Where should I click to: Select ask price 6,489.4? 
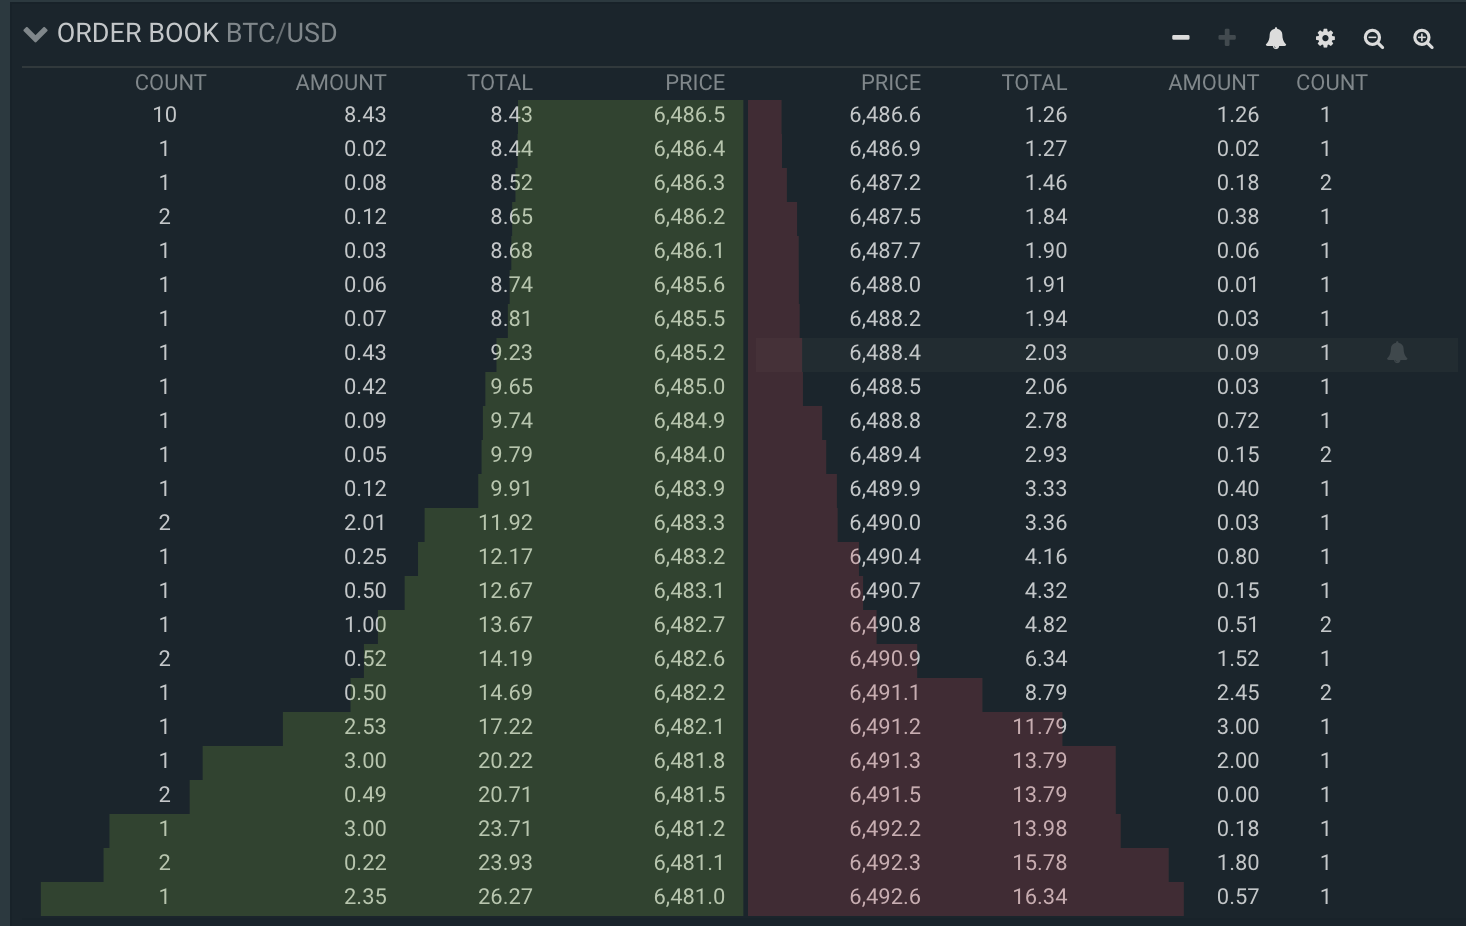[x=885, y=455]
